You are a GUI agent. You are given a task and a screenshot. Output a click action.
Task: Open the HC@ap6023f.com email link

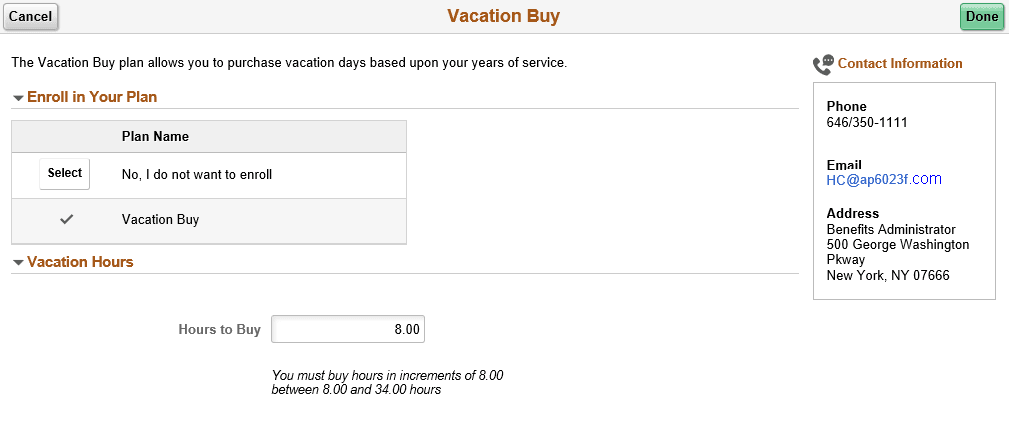884,180
